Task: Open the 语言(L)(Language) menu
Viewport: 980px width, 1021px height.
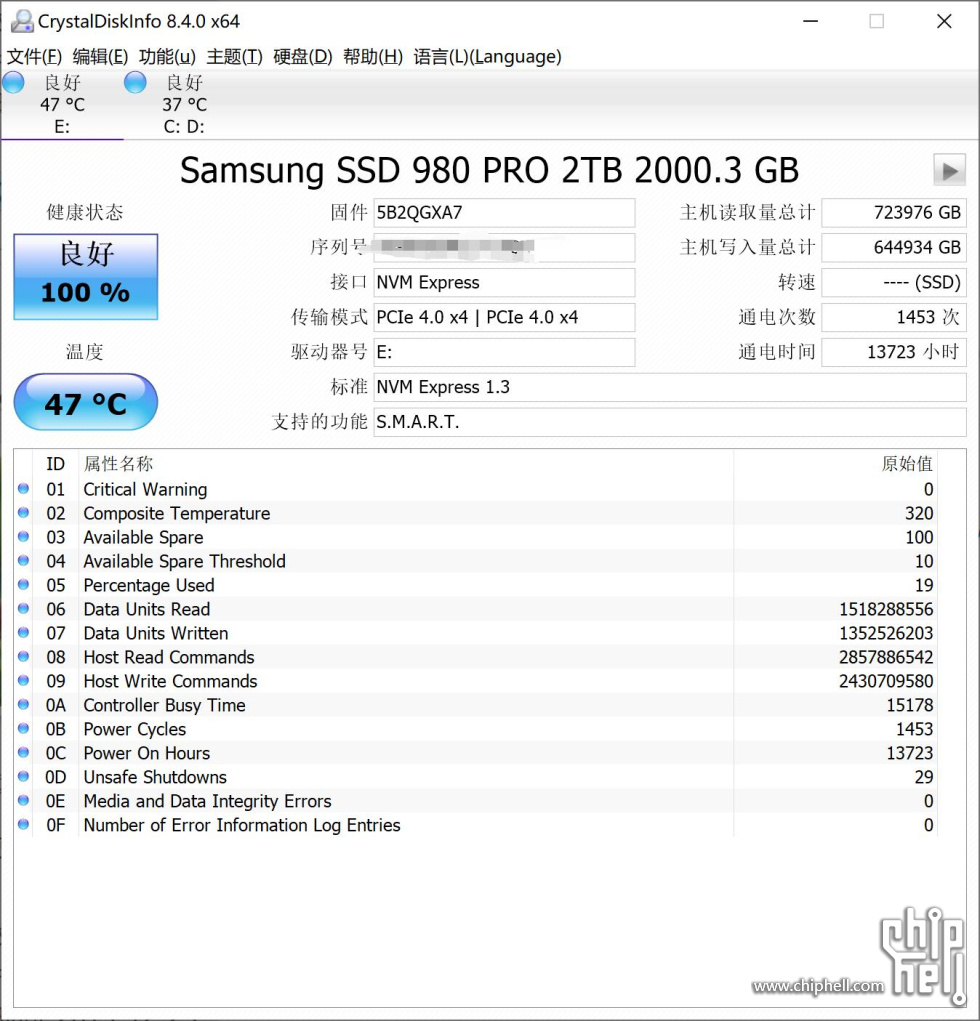Action: click(x=487, y=57)
